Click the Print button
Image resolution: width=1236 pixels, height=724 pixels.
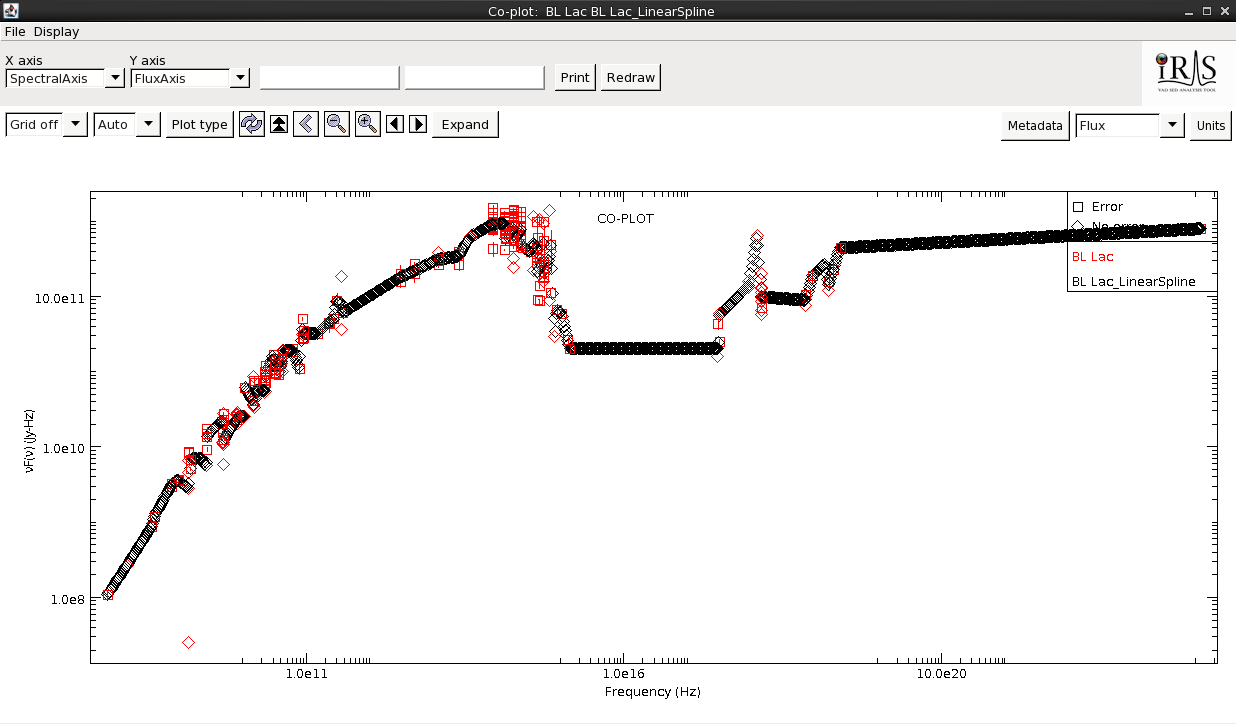tap(575, 77)
